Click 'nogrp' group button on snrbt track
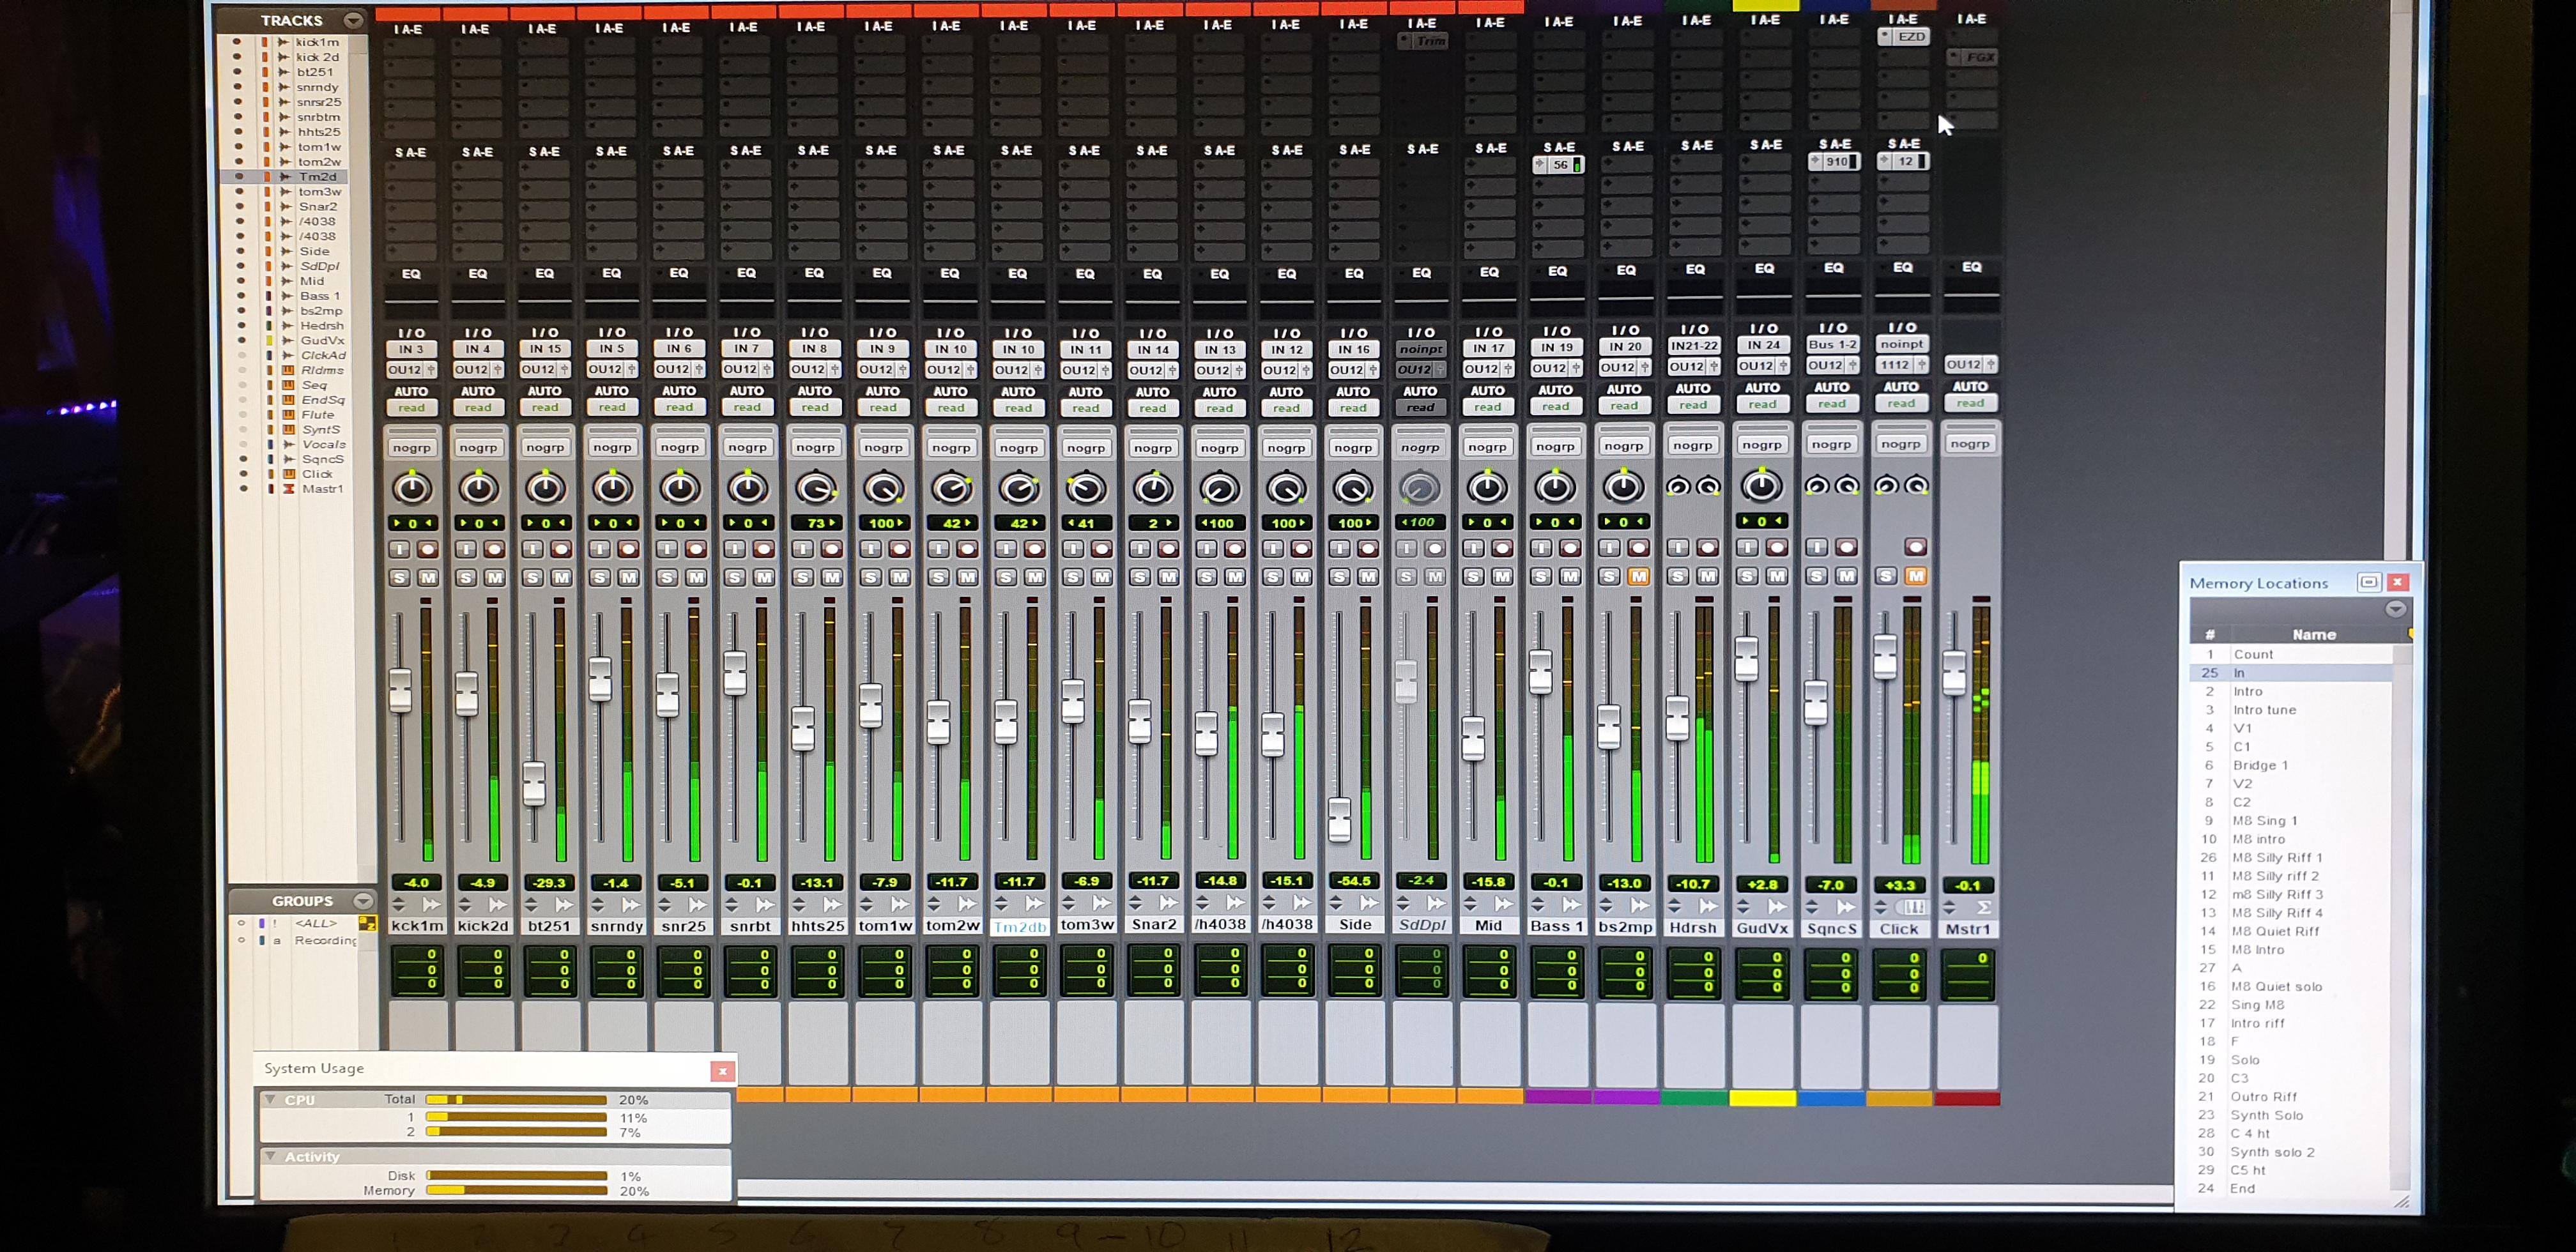 point(748,448)
